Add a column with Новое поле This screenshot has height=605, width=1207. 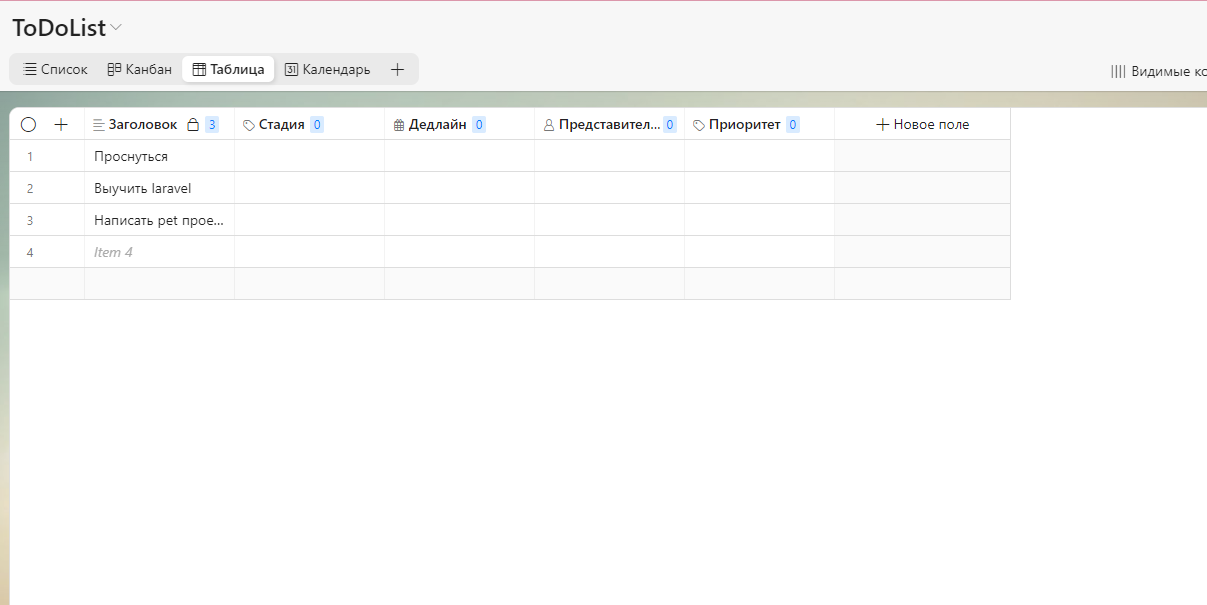922,124
